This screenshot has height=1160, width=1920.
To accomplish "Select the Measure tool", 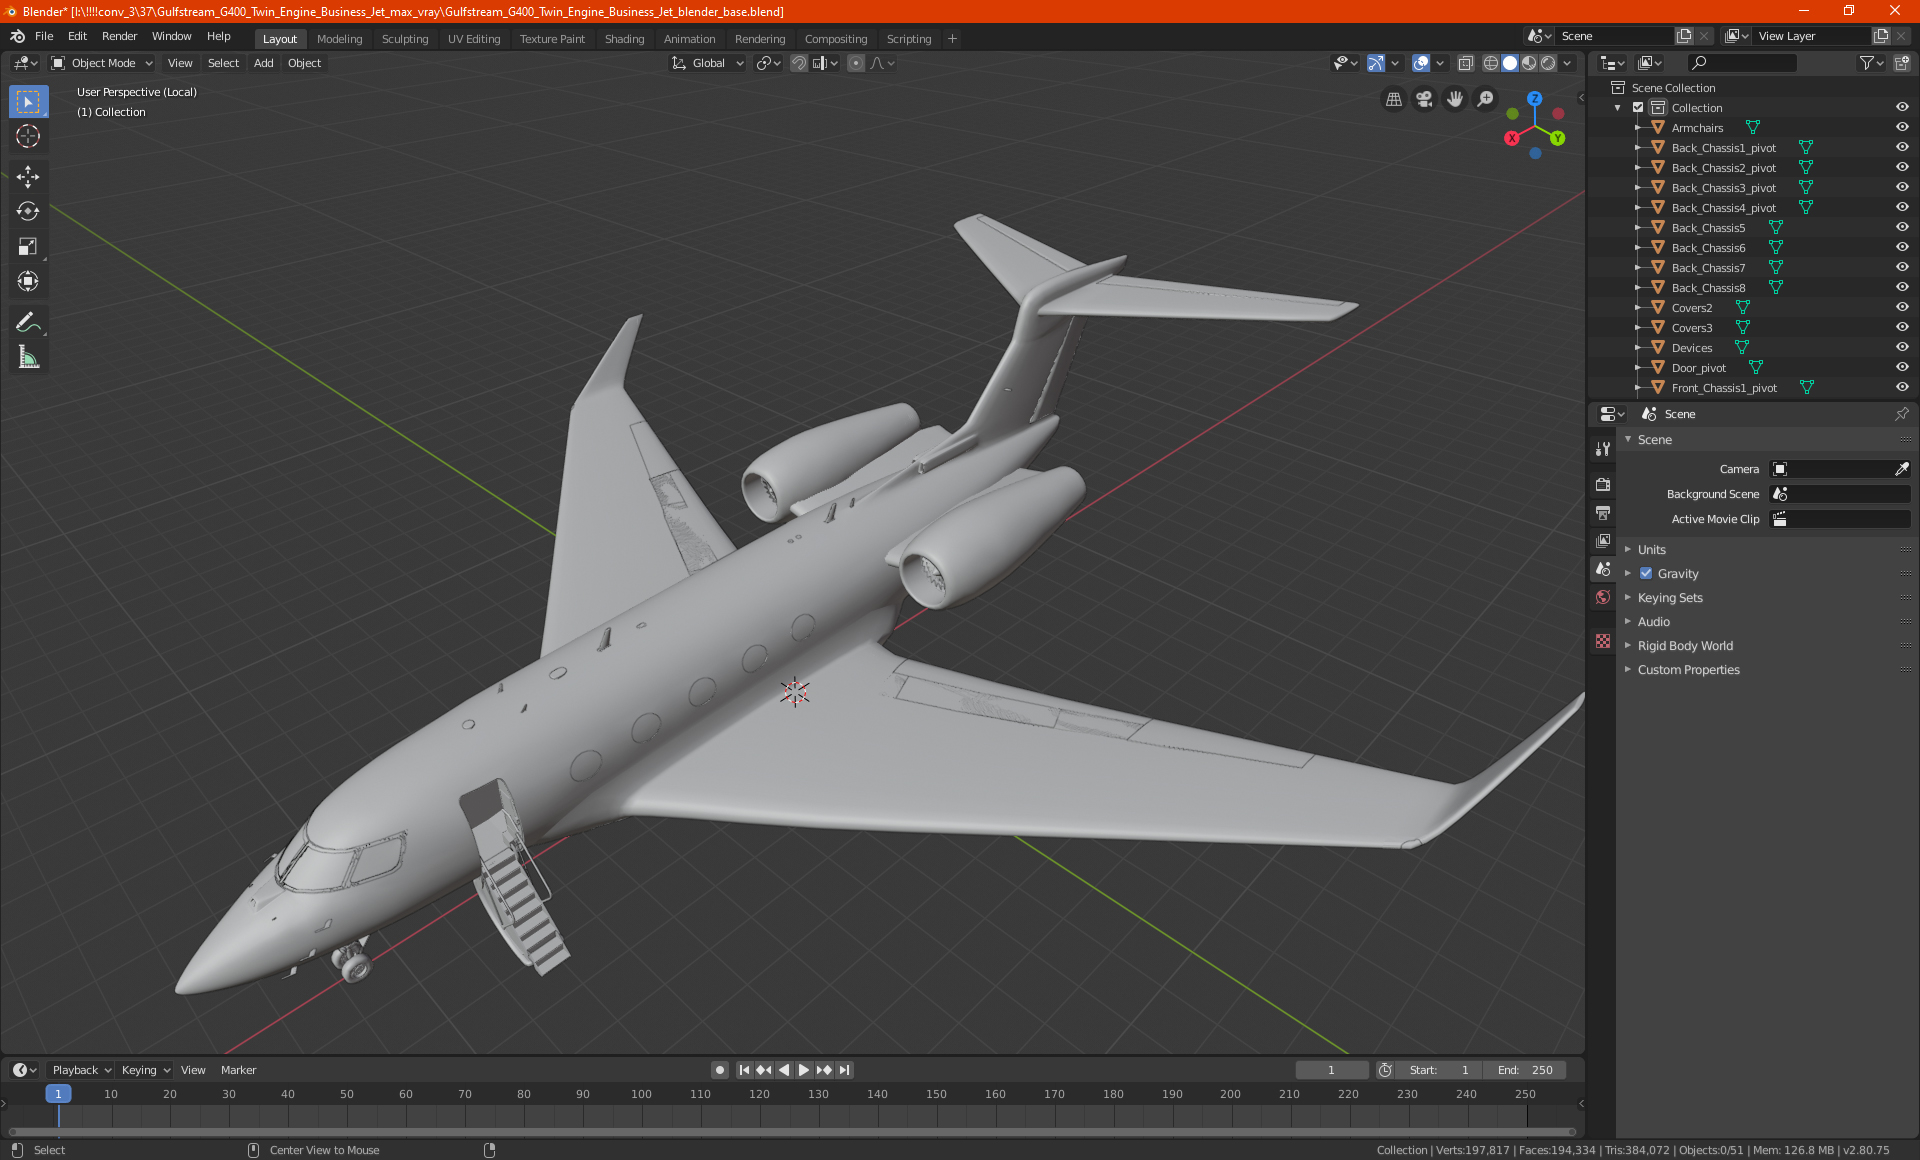I will click(x=28, y=358).
